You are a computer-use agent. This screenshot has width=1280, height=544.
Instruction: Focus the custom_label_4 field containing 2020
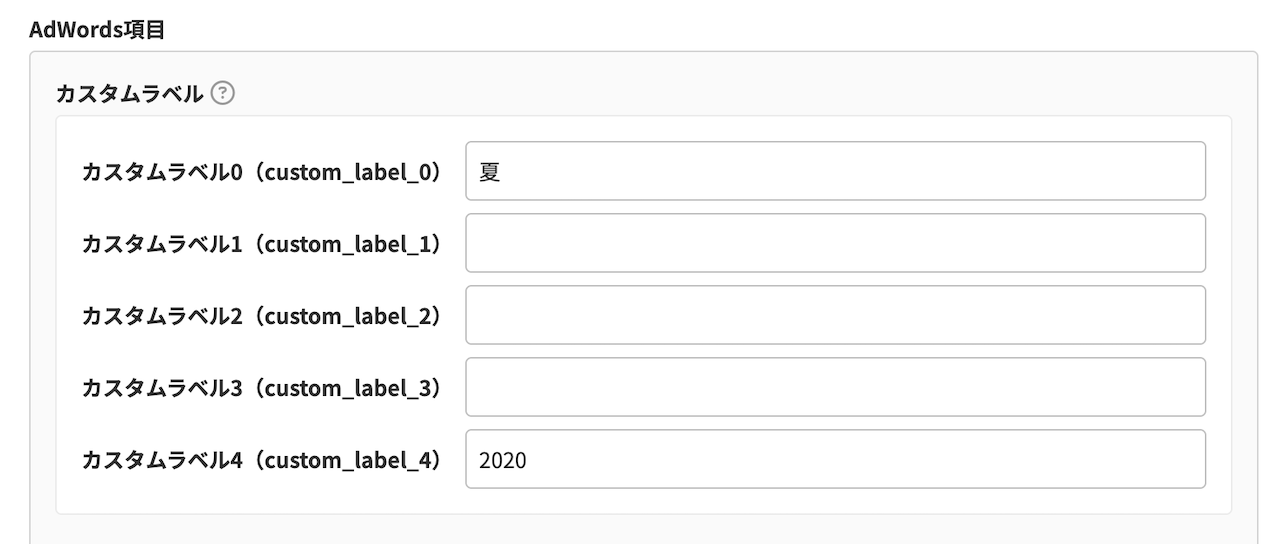[835, 459]
